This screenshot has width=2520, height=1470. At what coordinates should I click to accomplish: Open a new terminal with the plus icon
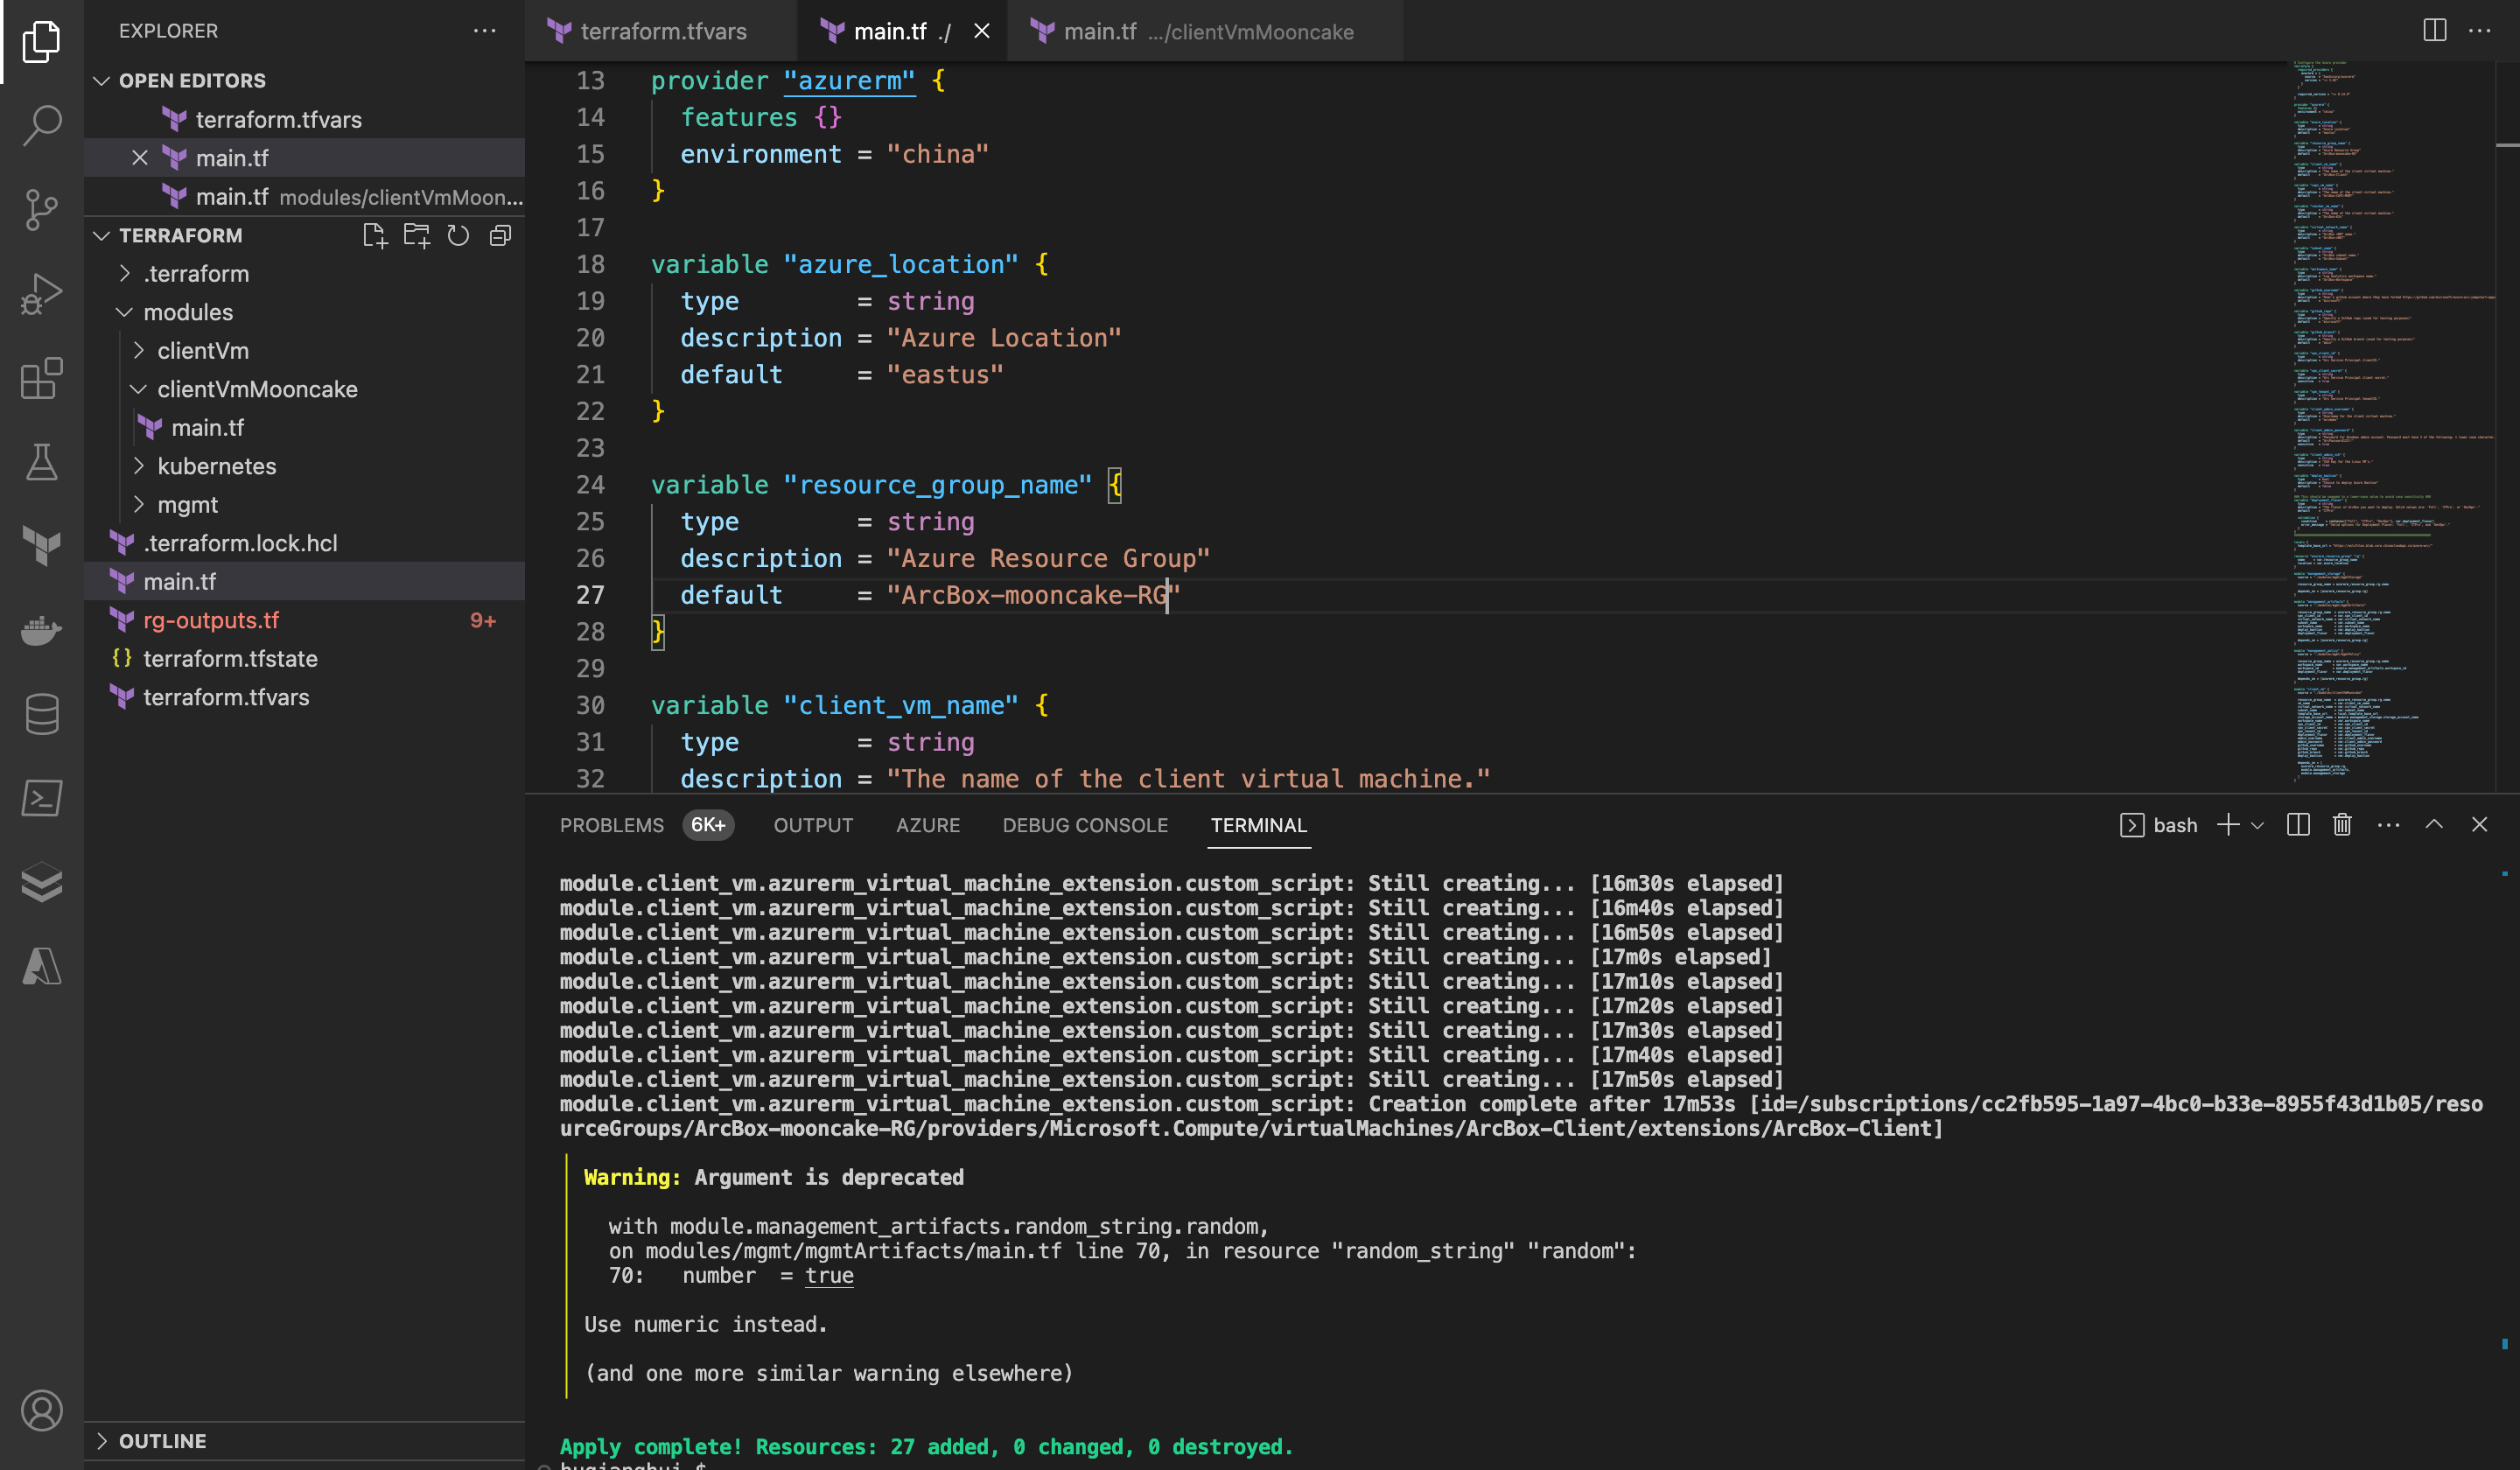(2227, 825)
